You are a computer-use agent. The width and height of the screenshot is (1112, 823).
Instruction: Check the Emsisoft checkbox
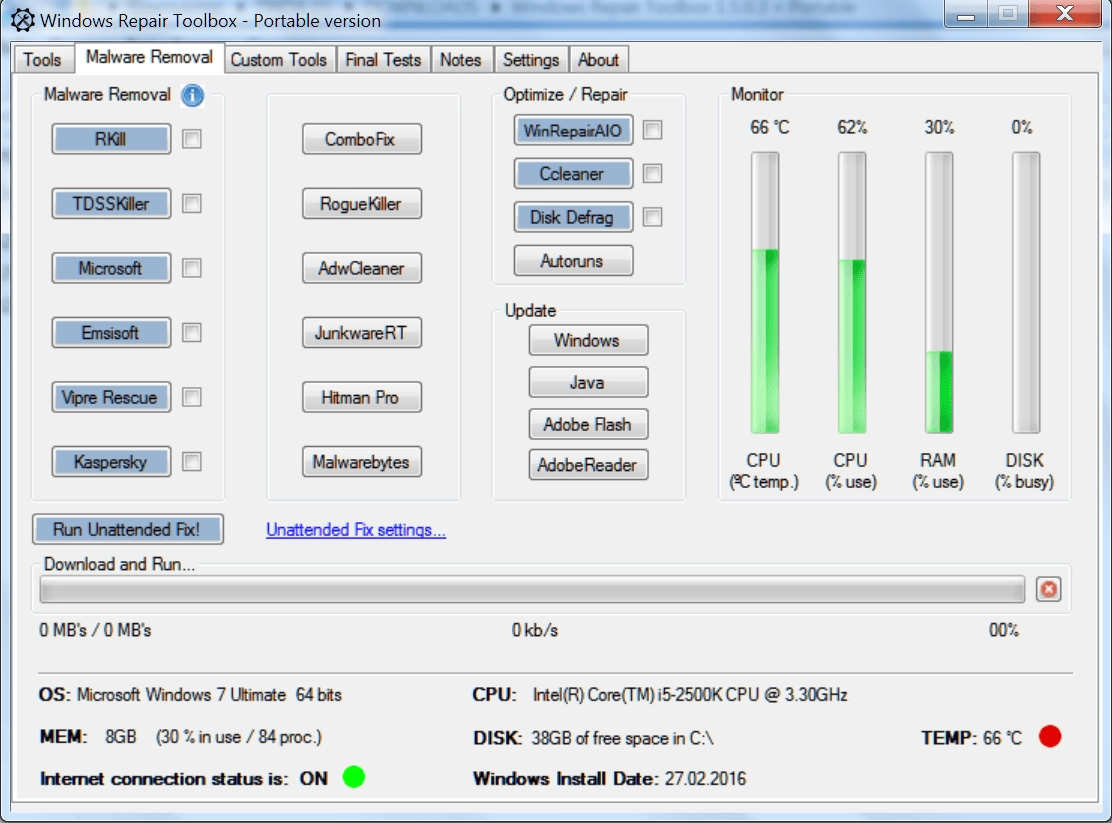pyautogui.click(x=191, y=333)
